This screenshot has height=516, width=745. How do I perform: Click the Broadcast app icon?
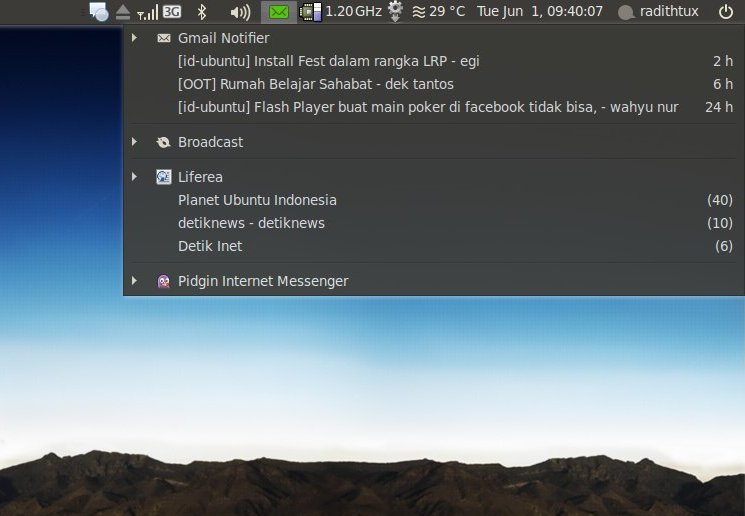pyautogui.click(x=163, y=142)
